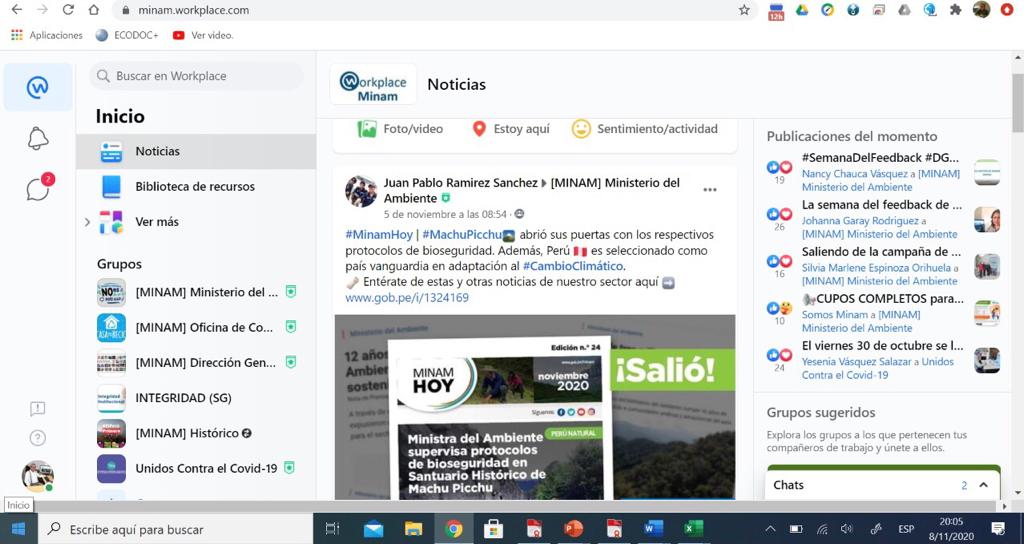Reload the page in browser
Image resolution: width=1024 pixels, height=544 pixels.
click(68, 10)
